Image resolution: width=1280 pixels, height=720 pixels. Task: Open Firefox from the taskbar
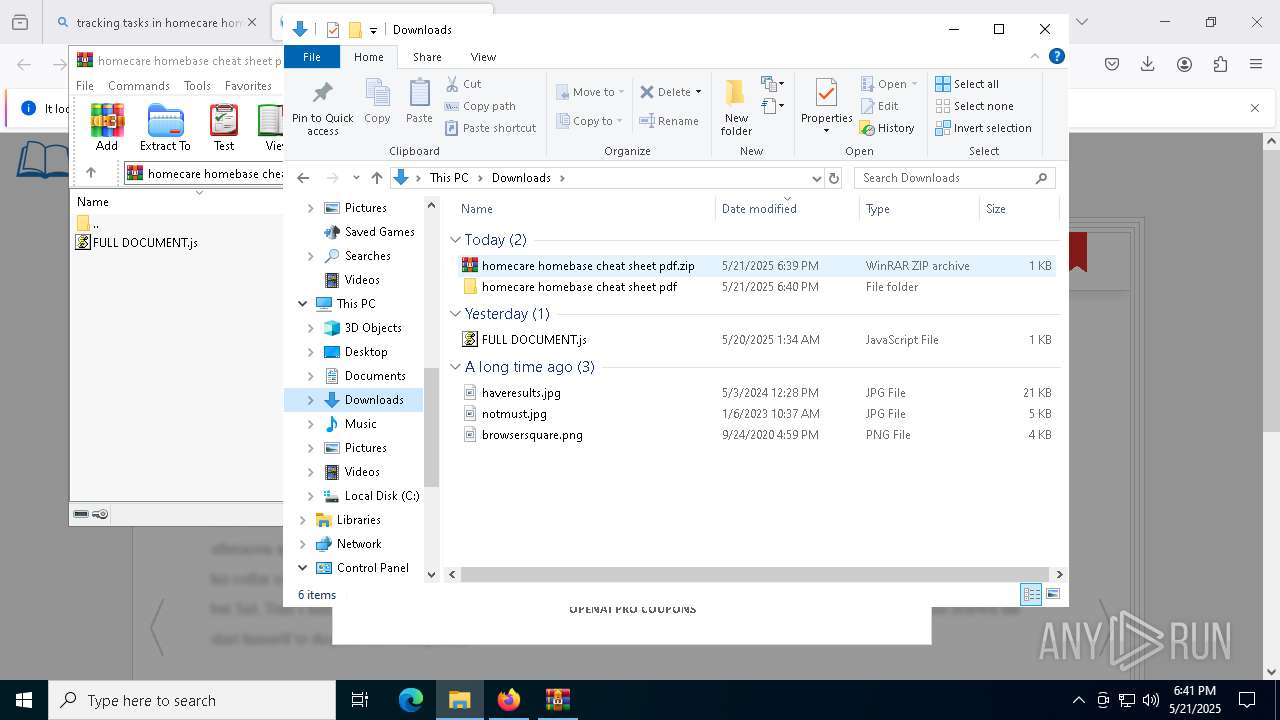pos(509,700)
